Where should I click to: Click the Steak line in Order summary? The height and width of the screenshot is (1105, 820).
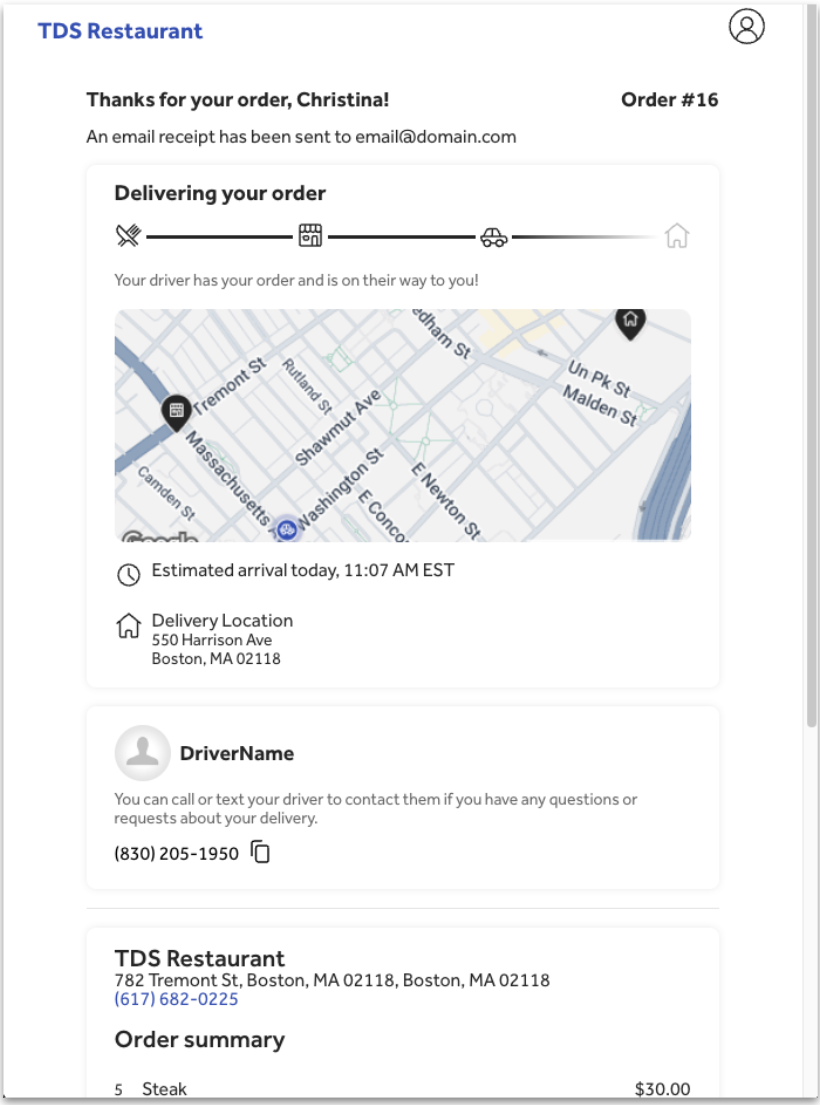pos(164,1090)
